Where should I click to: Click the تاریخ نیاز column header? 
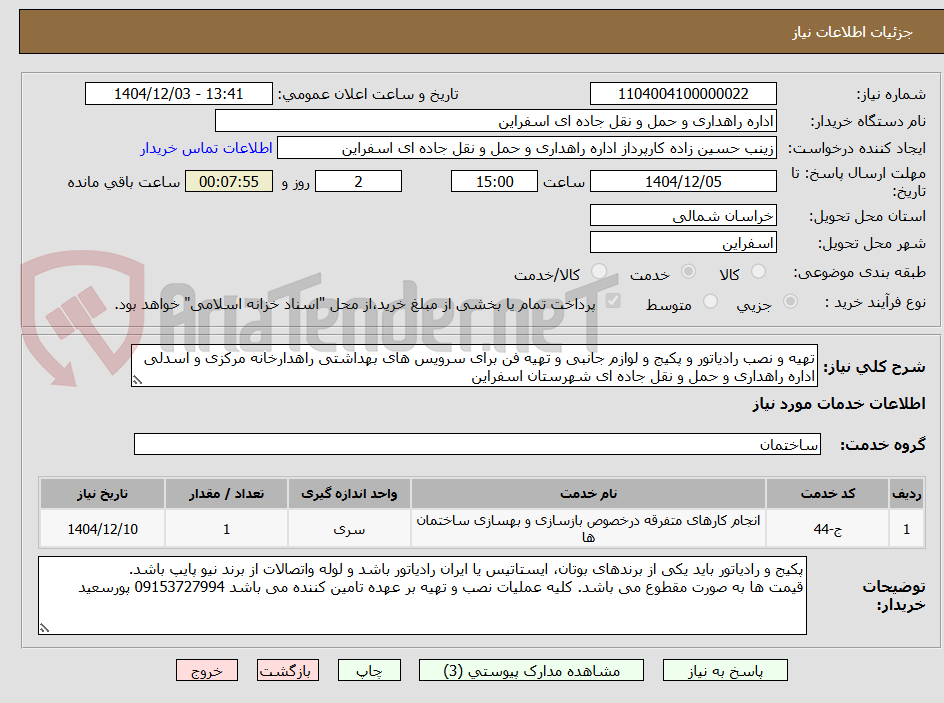[102, 494]
